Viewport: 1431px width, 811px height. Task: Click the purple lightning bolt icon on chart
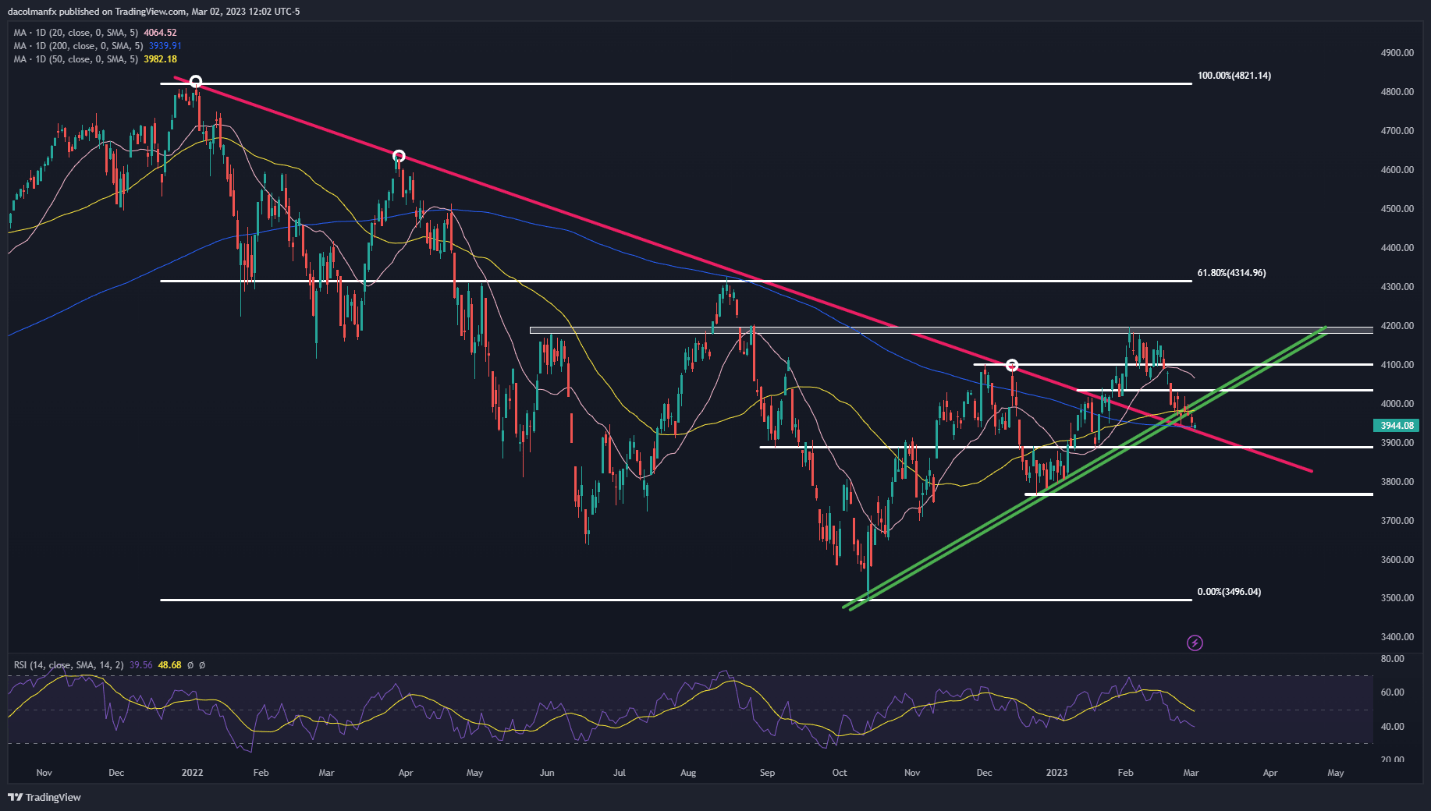(x=1194, y=642)
